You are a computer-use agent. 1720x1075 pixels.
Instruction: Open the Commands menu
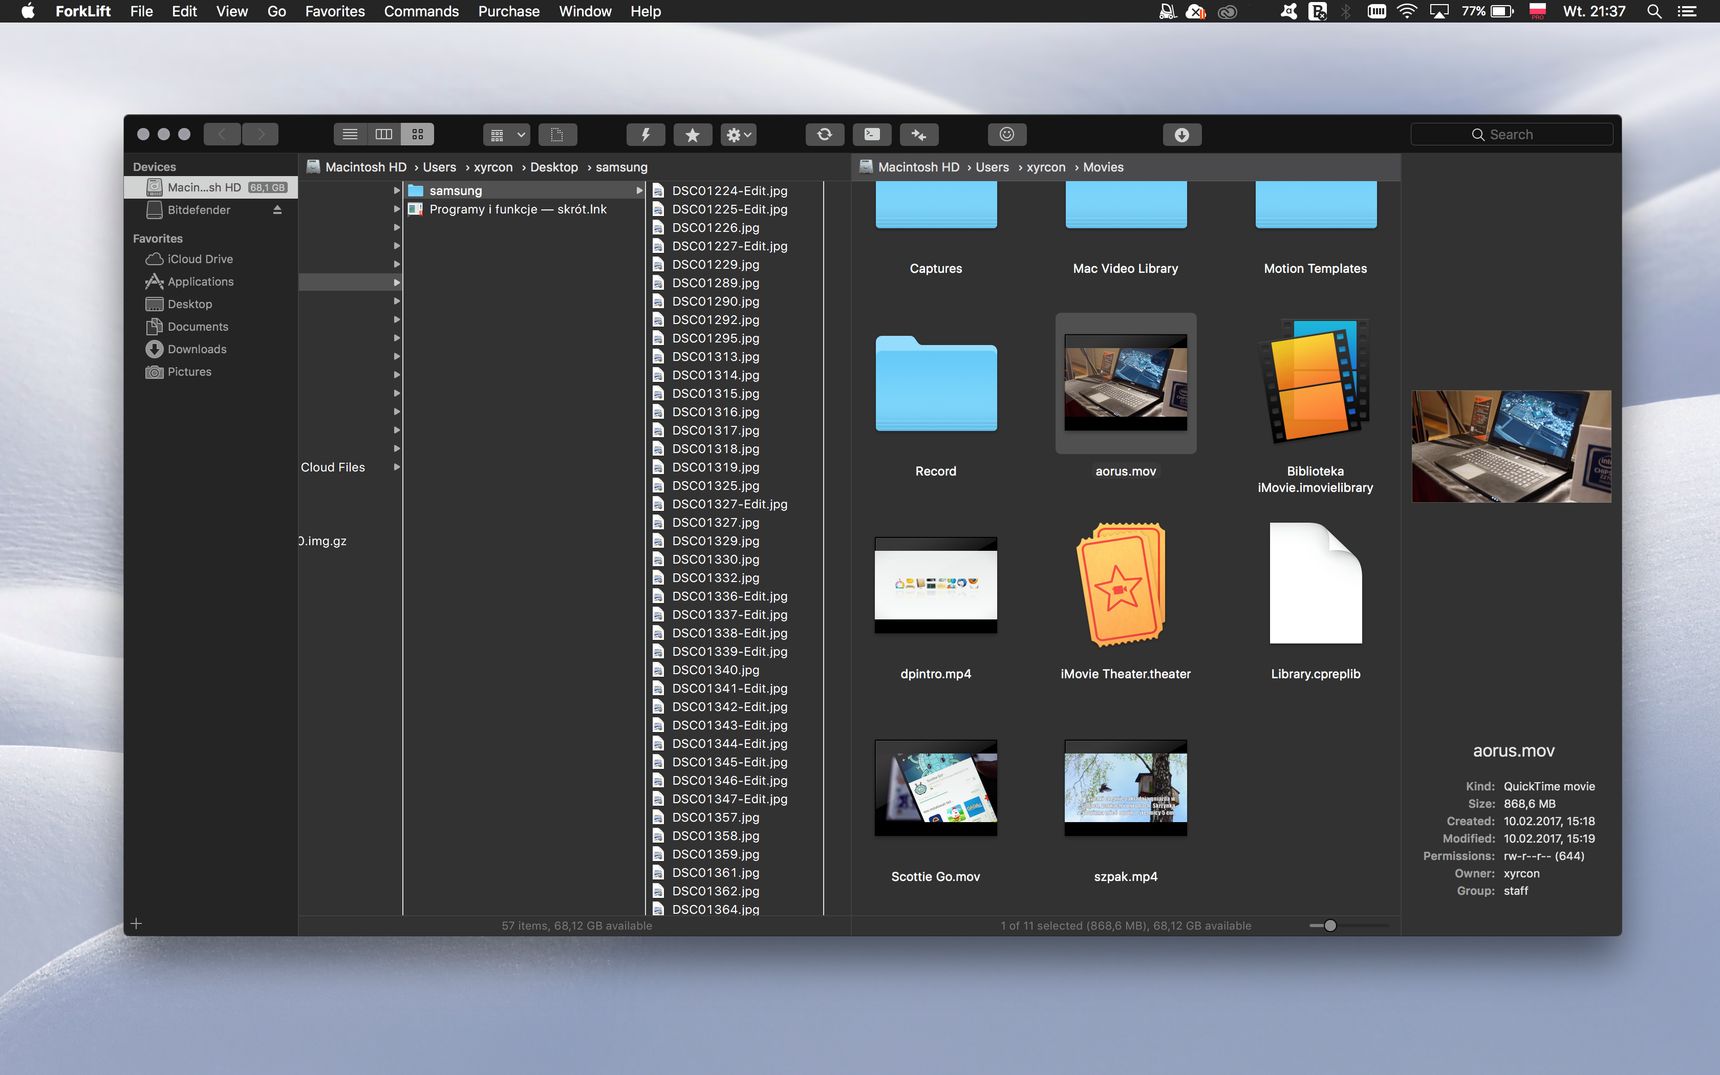(x=421, y=11)
